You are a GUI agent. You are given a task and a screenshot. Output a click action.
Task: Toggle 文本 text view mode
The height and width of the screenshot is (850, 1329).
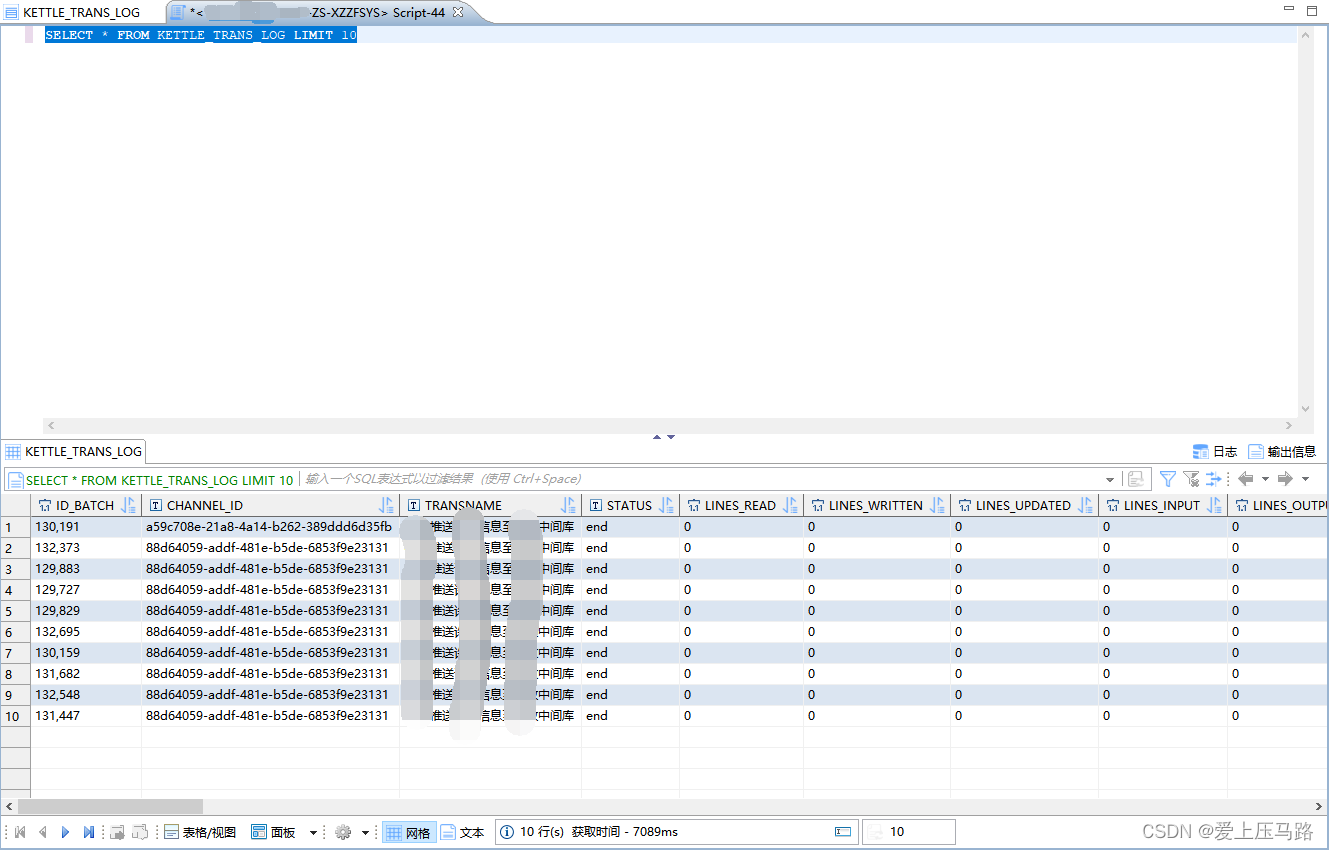coord(463,832)
